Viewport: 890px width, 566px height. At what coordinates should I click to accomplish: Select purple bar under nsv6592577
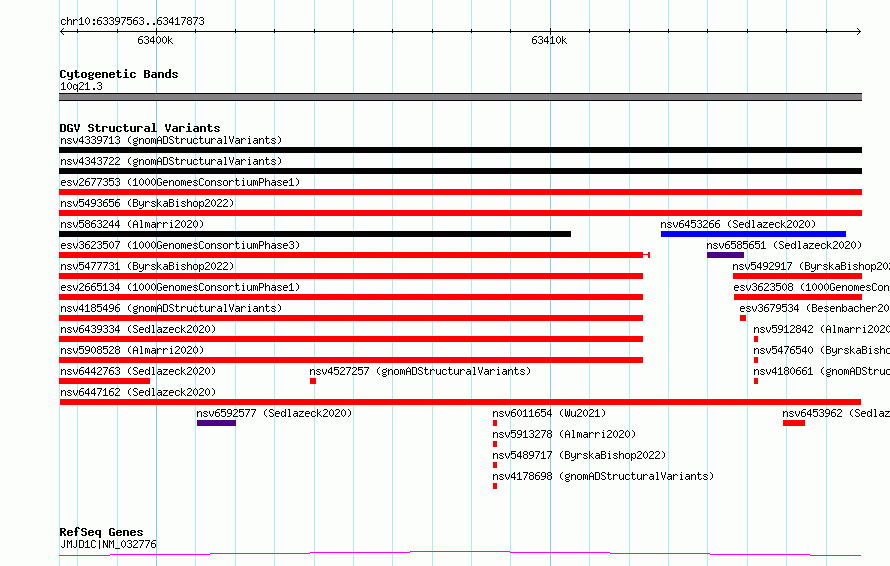click(x=216, y=423)
